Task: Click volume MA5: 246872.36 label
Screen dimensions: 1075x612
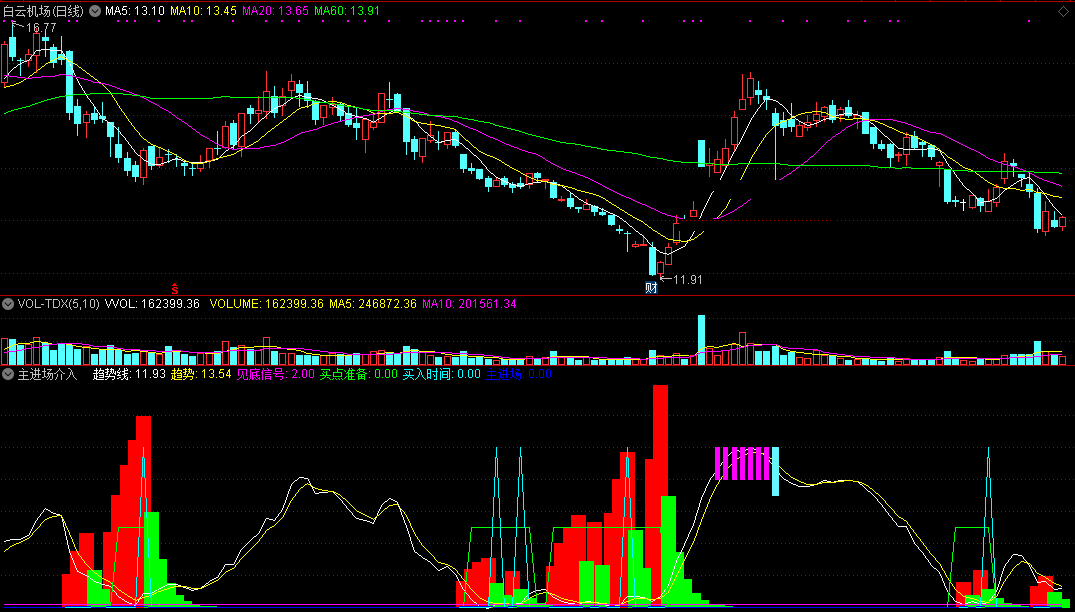Action: 373,303
